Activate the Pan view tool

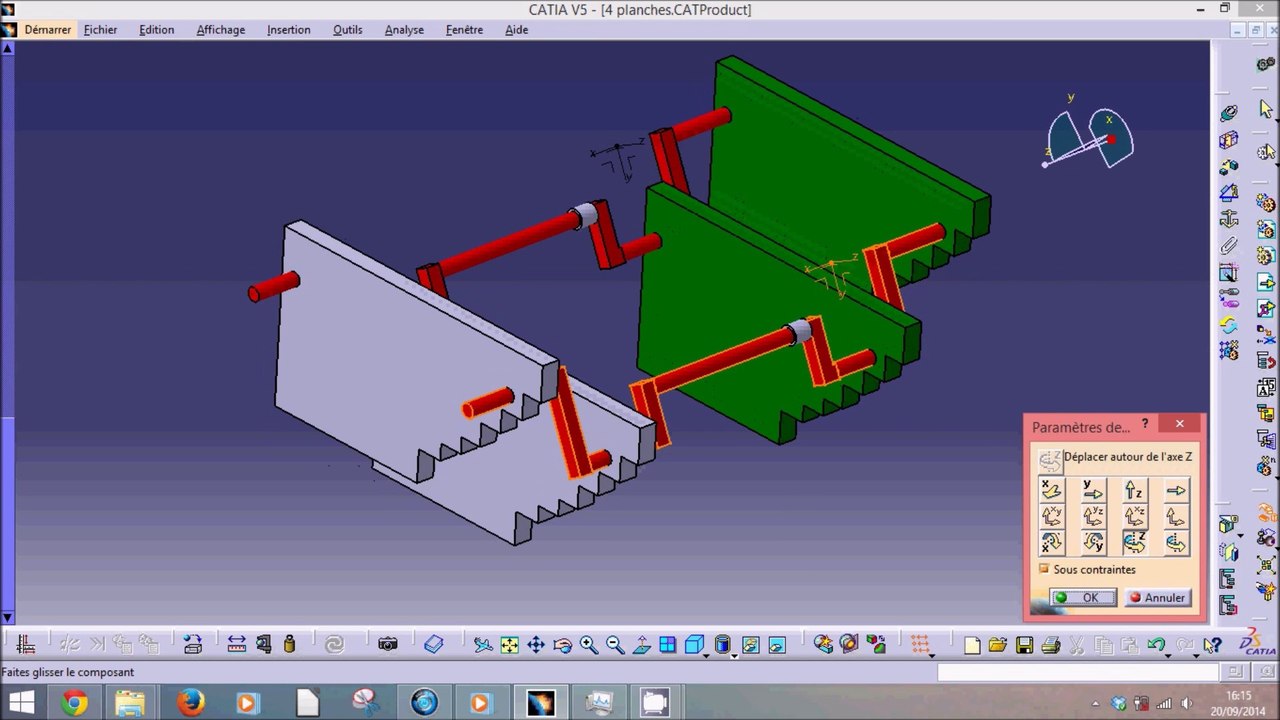pyautogui.click(x=536, y=645)
